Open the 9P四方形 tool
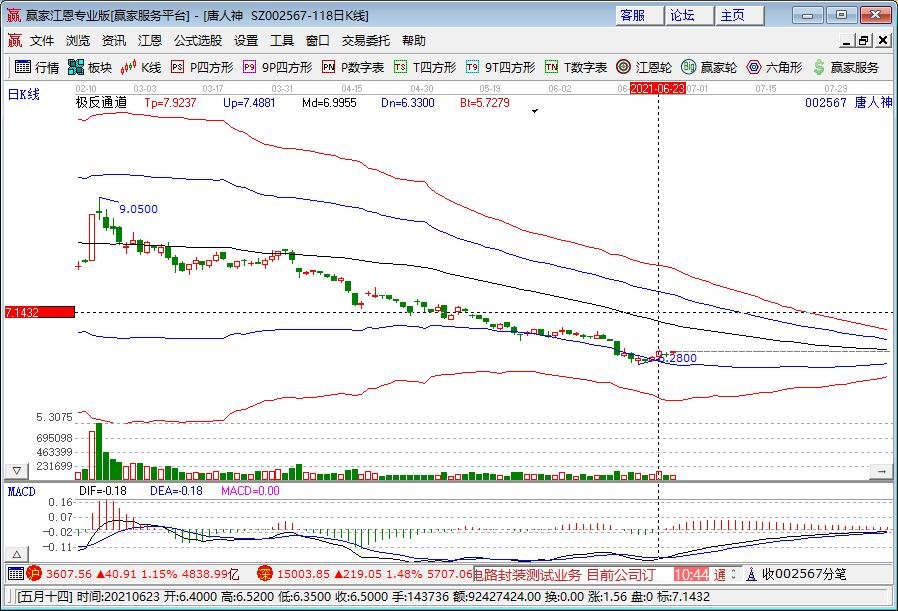 (x=277, y=68)
